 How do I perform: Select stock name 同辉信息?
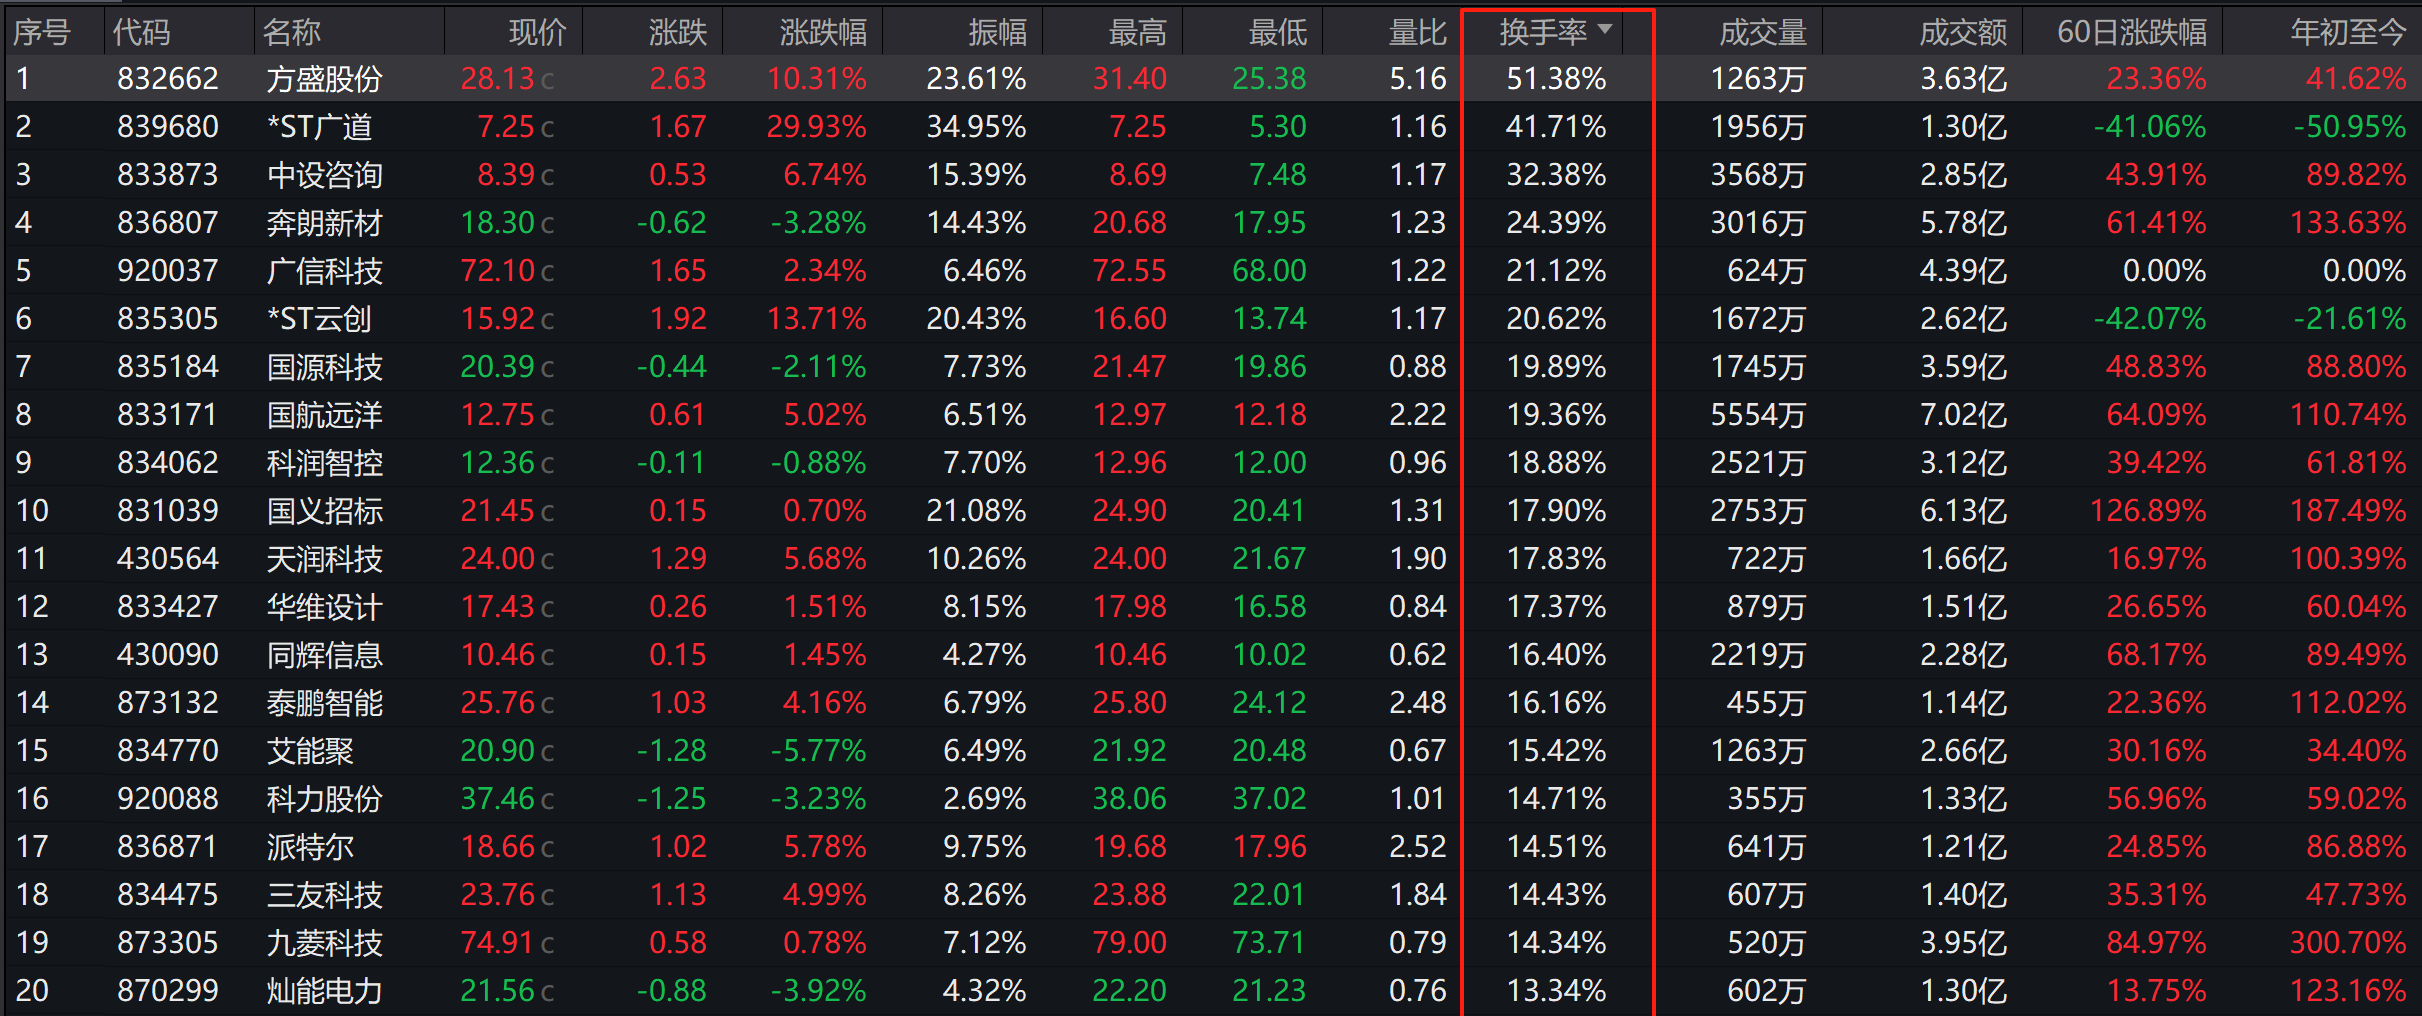click(325, 655)
